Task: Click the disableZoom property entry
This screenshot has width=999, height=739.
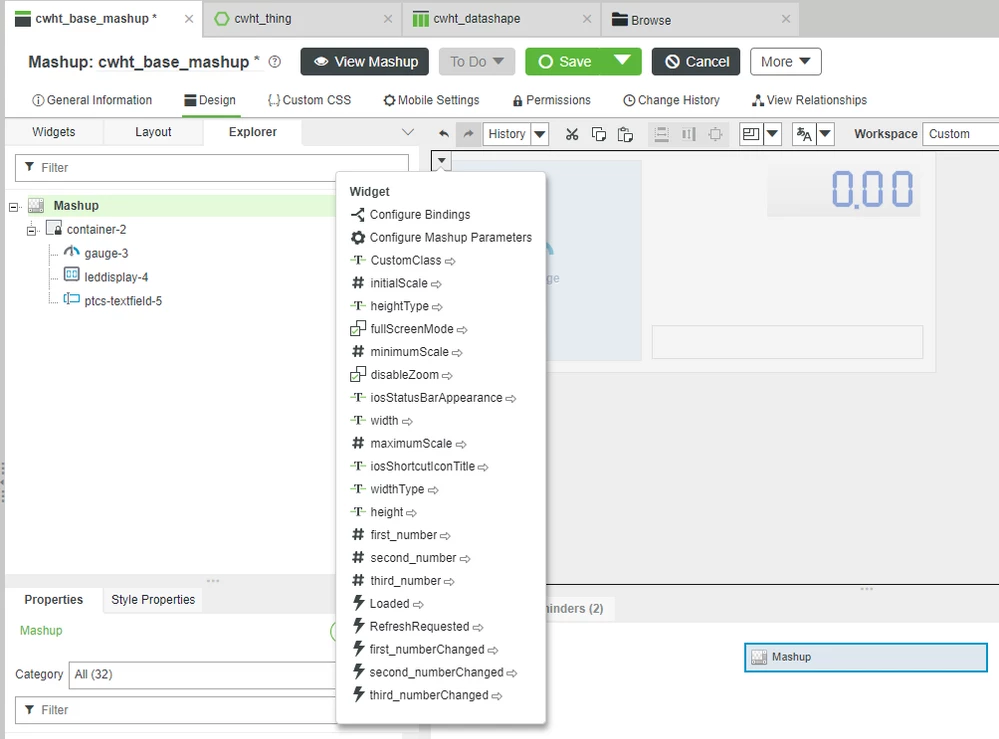Action: [x=401, y=375]
